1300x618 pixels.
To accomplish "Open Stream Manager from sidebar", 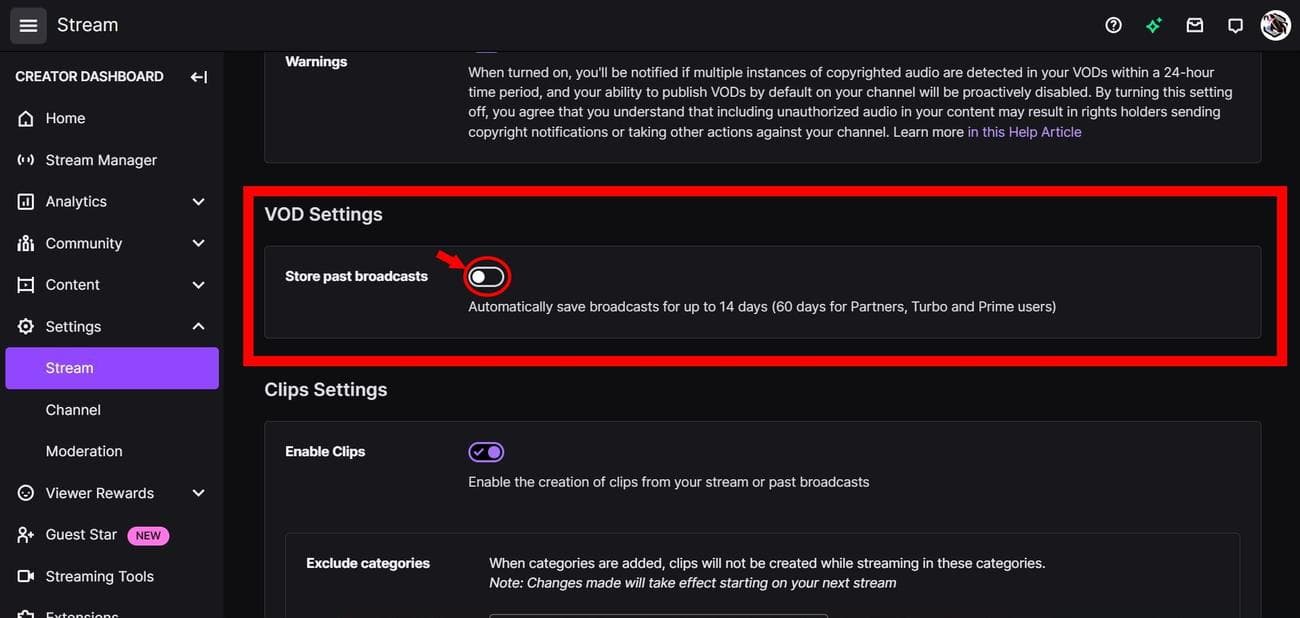I will click(101, 160).
